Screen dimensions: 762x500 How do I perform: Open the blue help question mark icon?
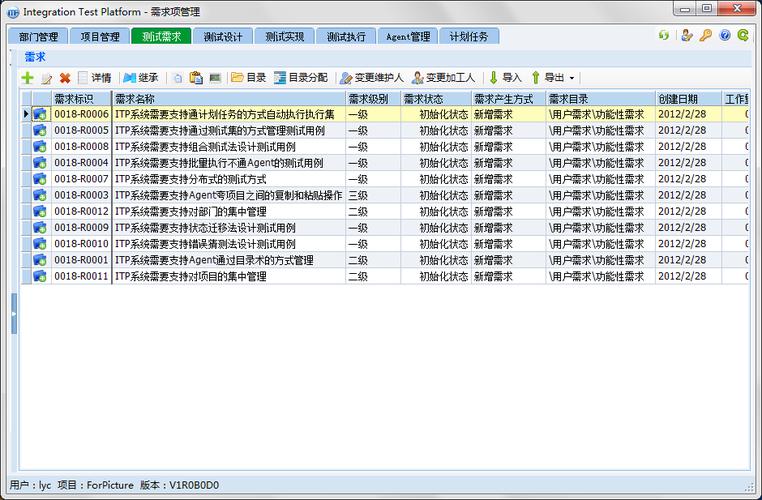pos(725,35)
